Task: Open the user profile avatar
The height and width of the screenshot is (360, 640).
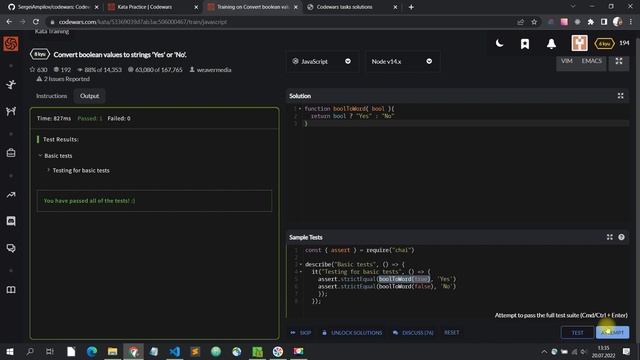Action: point(579,43)
